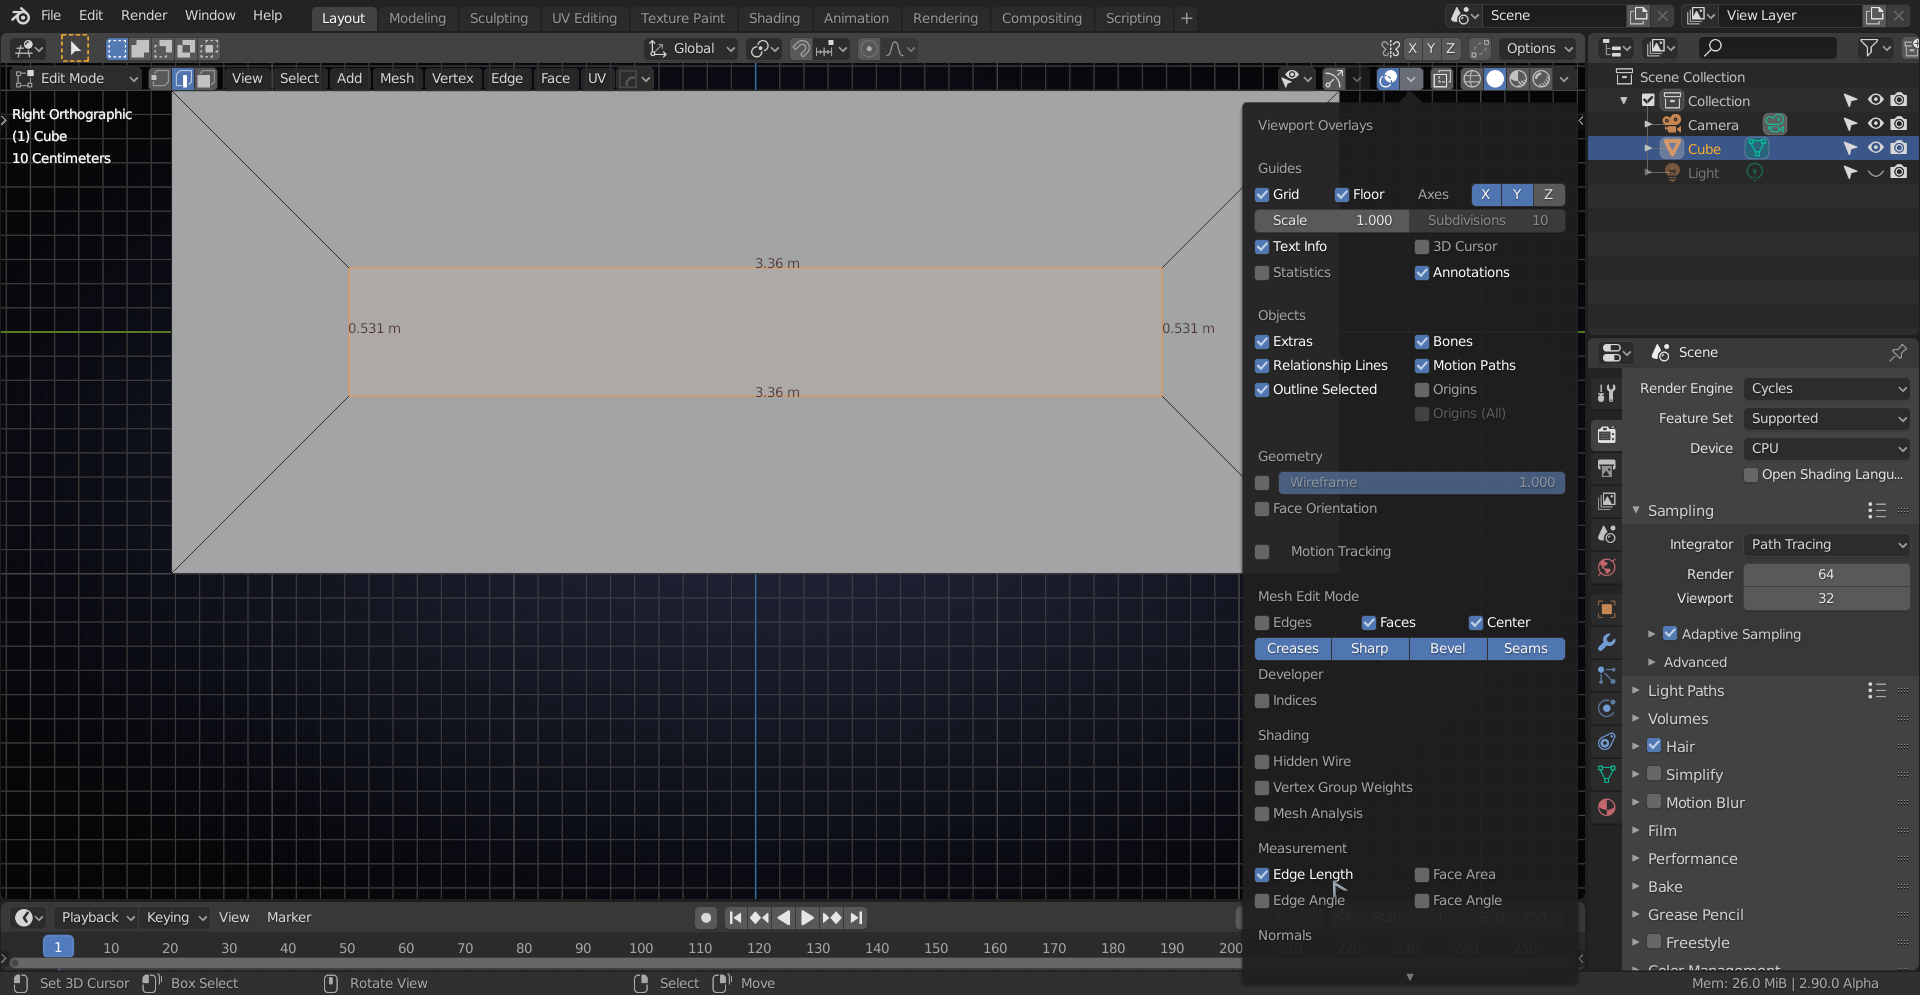This screenshot has width=1920, height=995.
Task: Open the Render Engine dropdown
Action: pos(1826,388)
